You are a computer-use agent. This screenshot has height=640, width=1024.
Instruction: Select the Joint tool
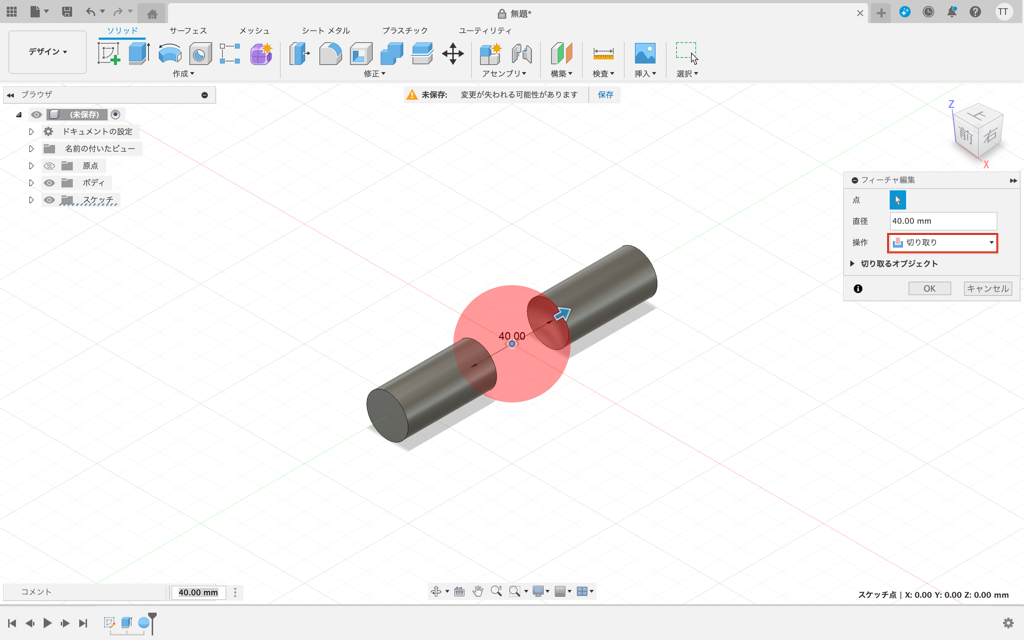point(521,54)
